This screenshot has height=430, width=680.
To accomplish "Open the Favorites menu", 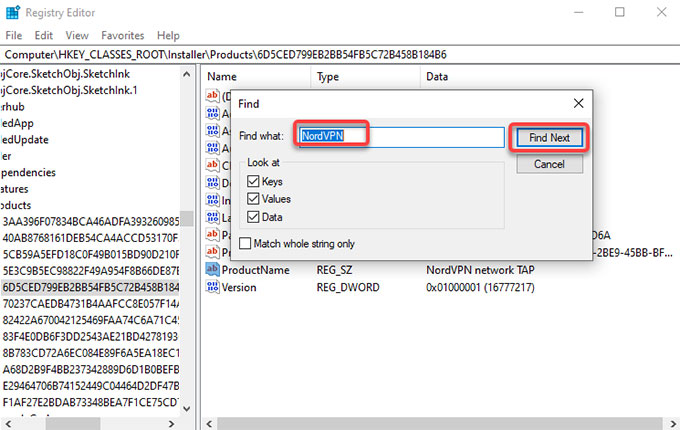I will click(122, 36).
